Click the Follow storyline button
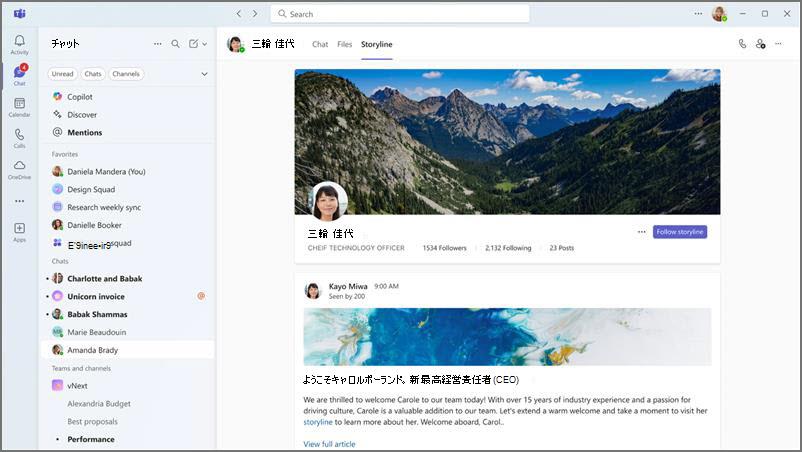Viewport: 802px width, 452px height. (x=680, y=232)
